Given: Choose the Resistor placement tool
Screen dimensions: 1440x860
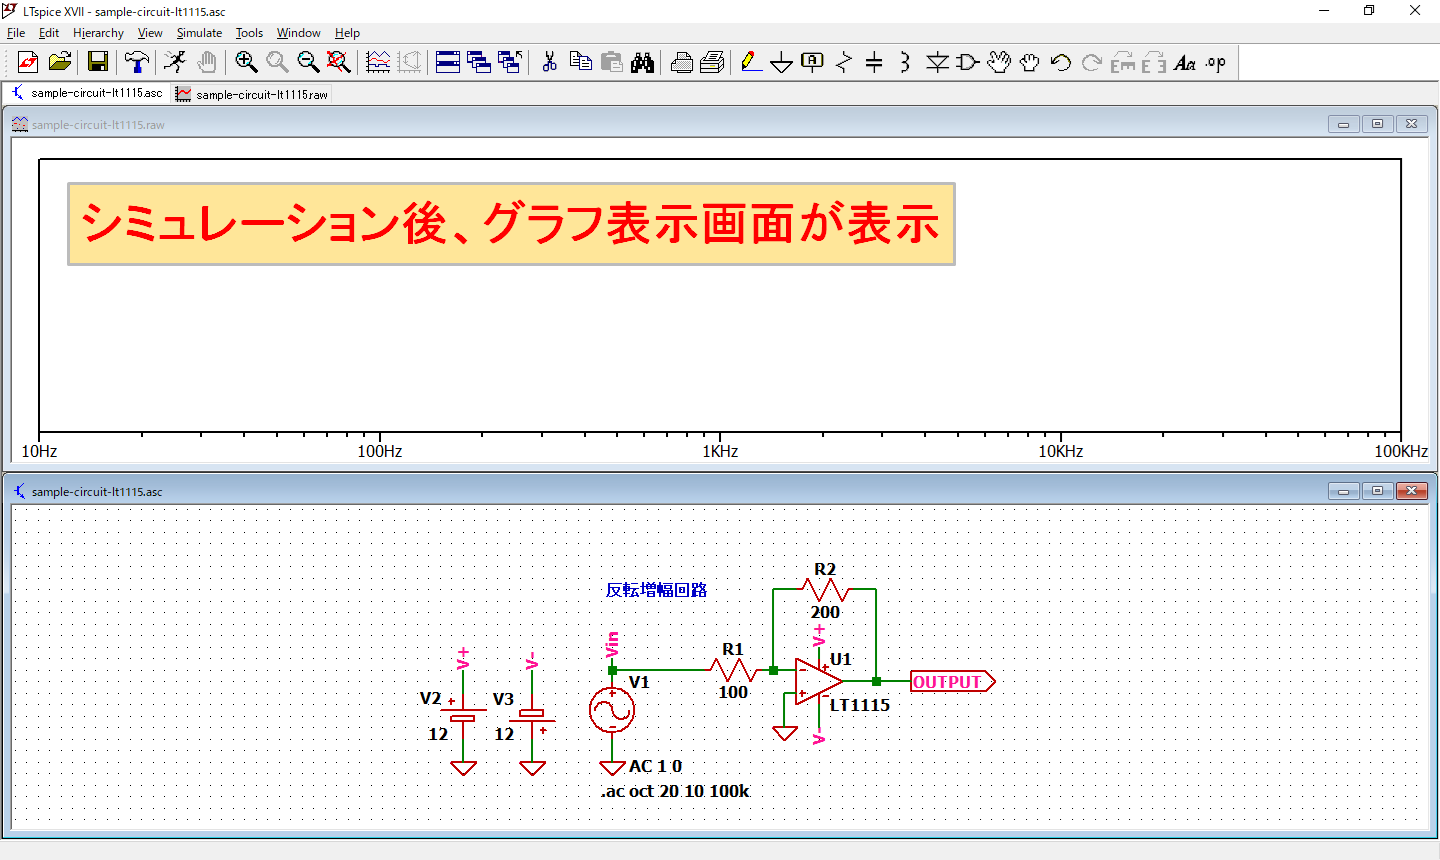Looking at the screenshot, I should pyautogui.click(x=844, y=62).
